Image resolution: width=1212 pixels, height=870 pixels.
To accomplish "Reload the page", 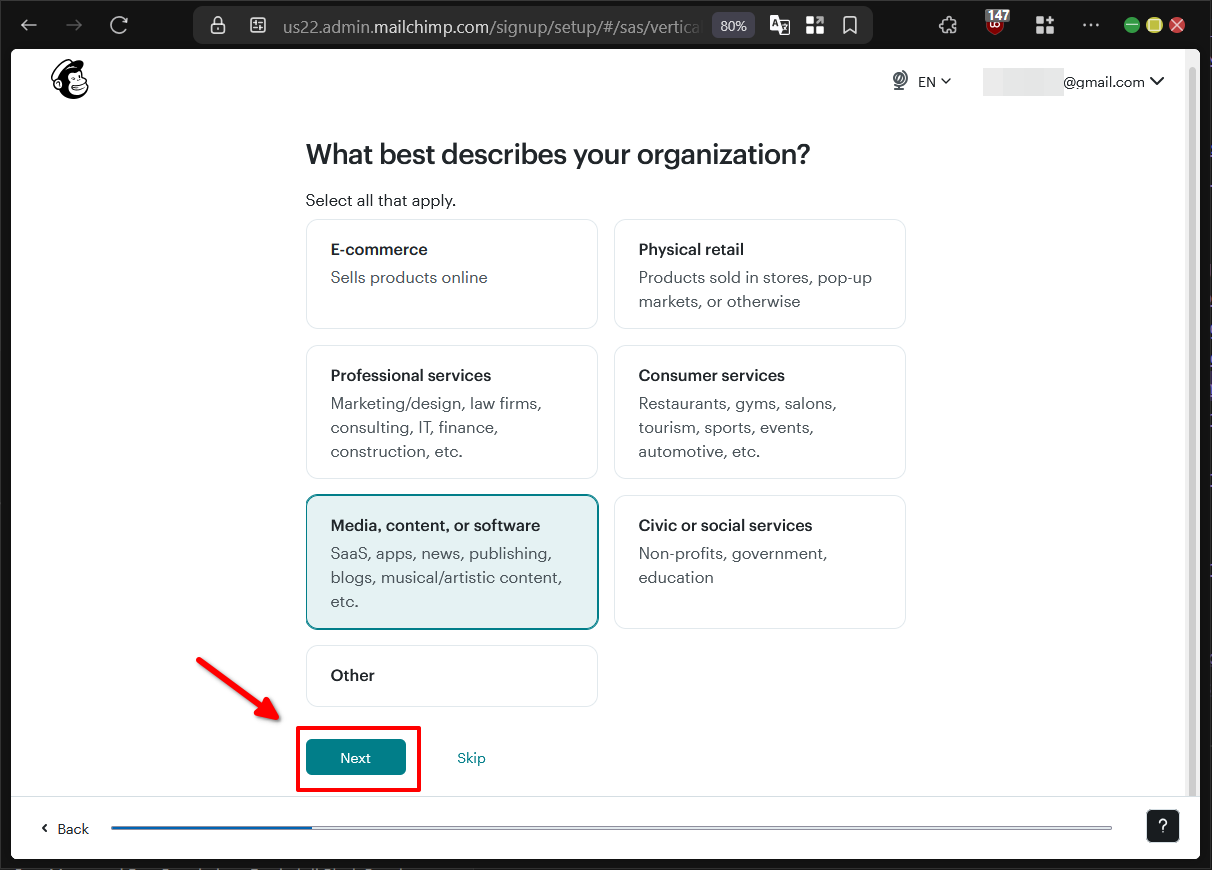I will click(x=119, y=25).
